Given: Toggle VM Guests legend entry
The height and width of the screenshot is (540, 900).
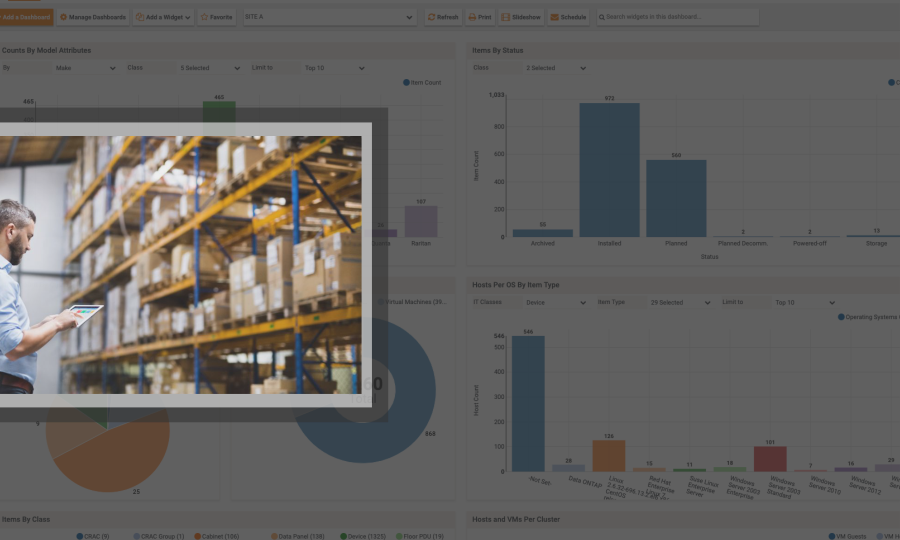Looking at the screenshot, I should point(848,536).
